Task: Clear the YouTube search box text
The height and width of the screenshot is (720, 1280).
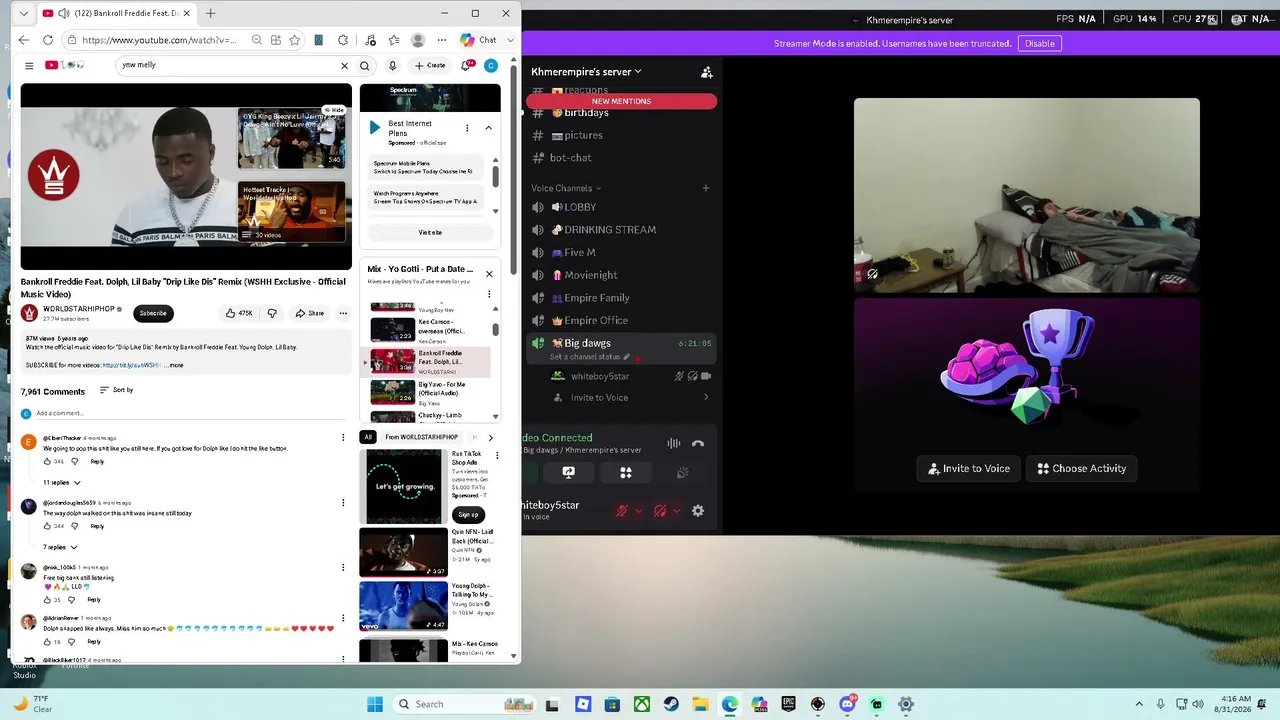Action: pos(345,66)
